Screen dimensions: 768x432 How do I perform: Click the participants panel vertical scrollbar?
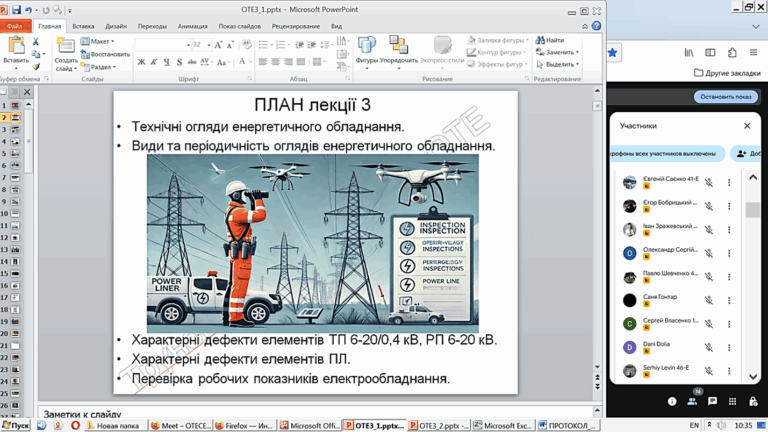[753, 211]
